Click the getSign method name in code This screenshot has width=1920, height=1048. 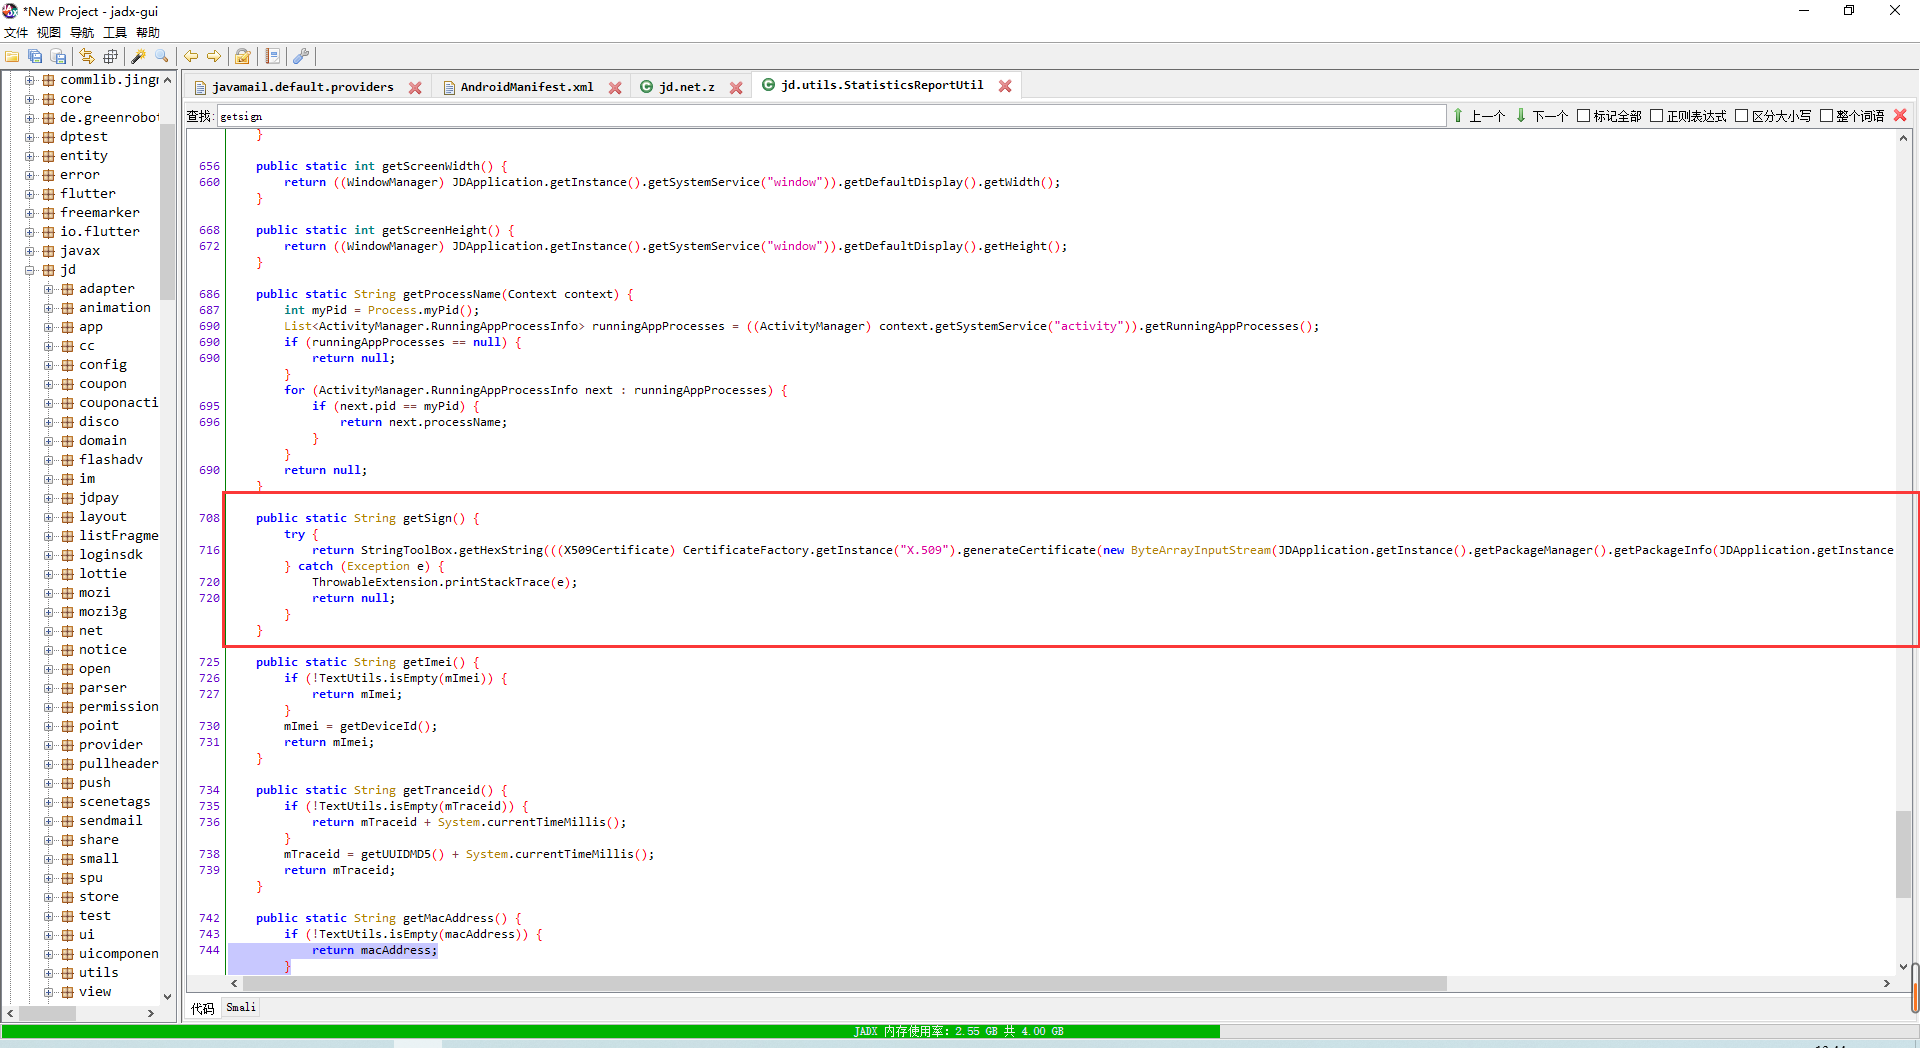(x=428, y=518)
